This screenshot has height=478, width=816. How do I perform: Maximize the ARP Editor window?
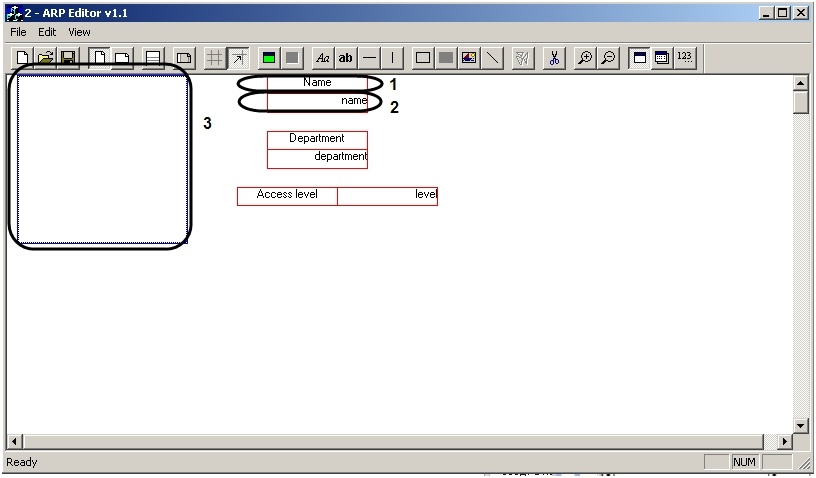pos(782,14)
